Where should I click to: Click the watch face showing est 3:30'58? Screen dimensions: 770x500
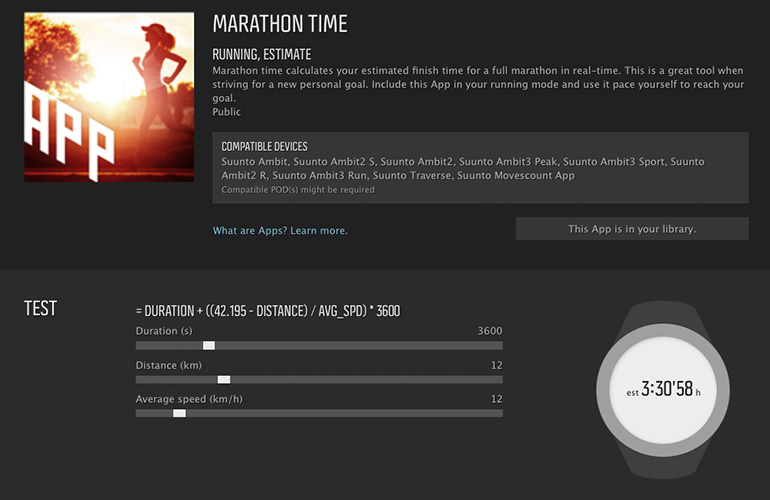click(663, 390)
